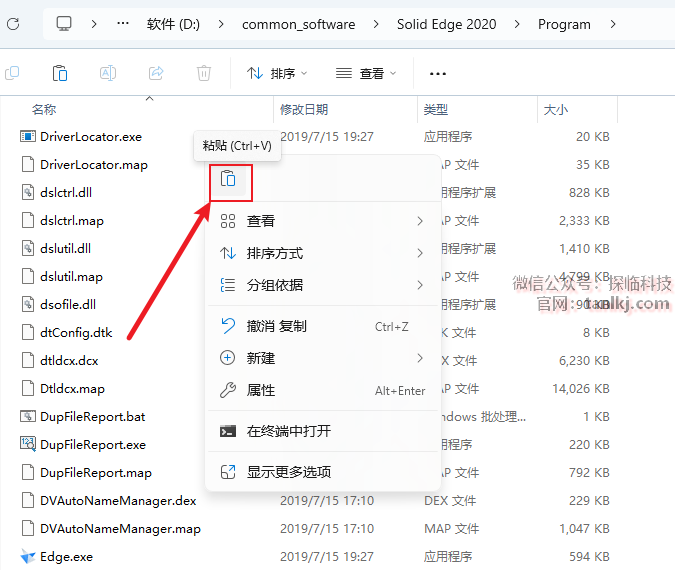Click the dsofile.dll file icon
675x578 pixels.
coord(28,304)
